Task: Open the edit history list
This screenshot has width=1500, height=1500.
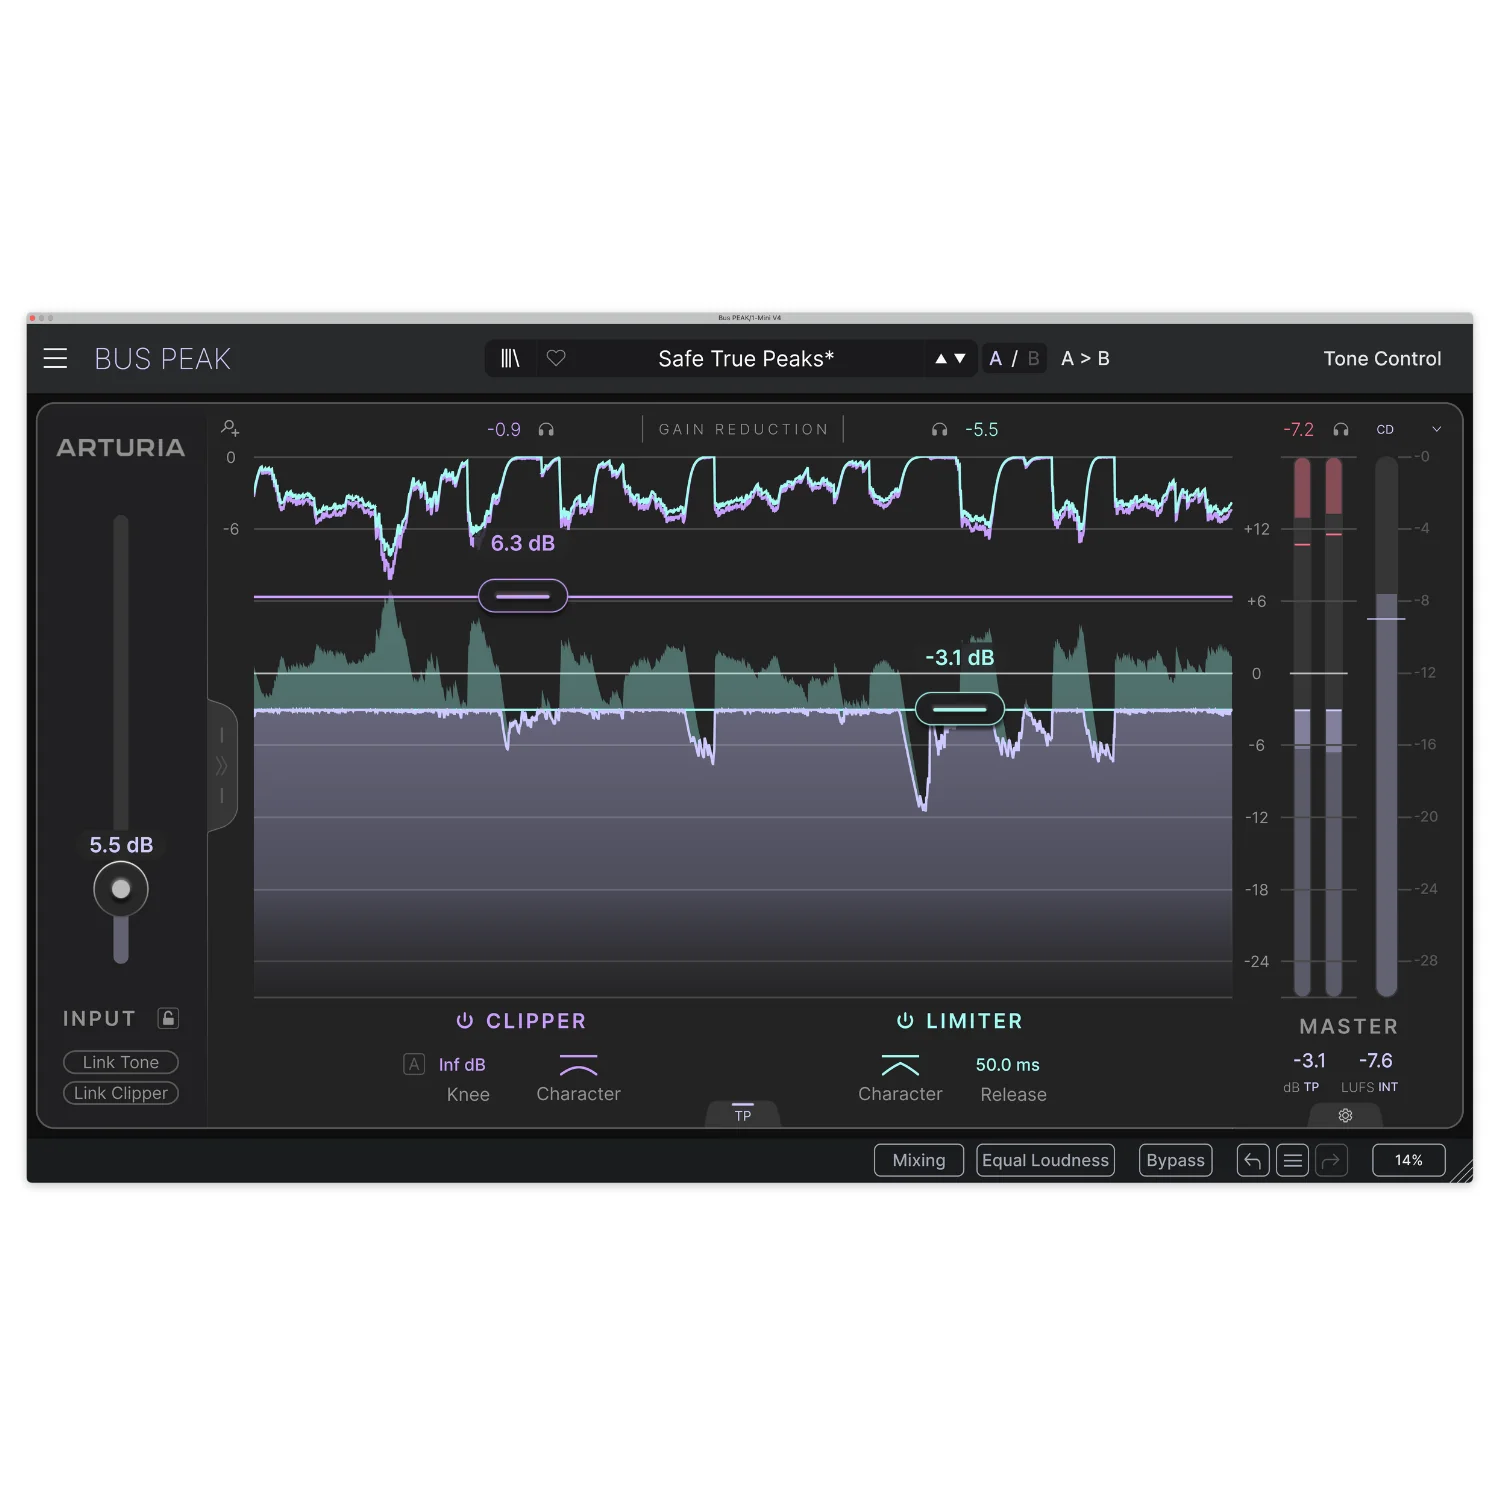Action: [x=1292, y=1160]
